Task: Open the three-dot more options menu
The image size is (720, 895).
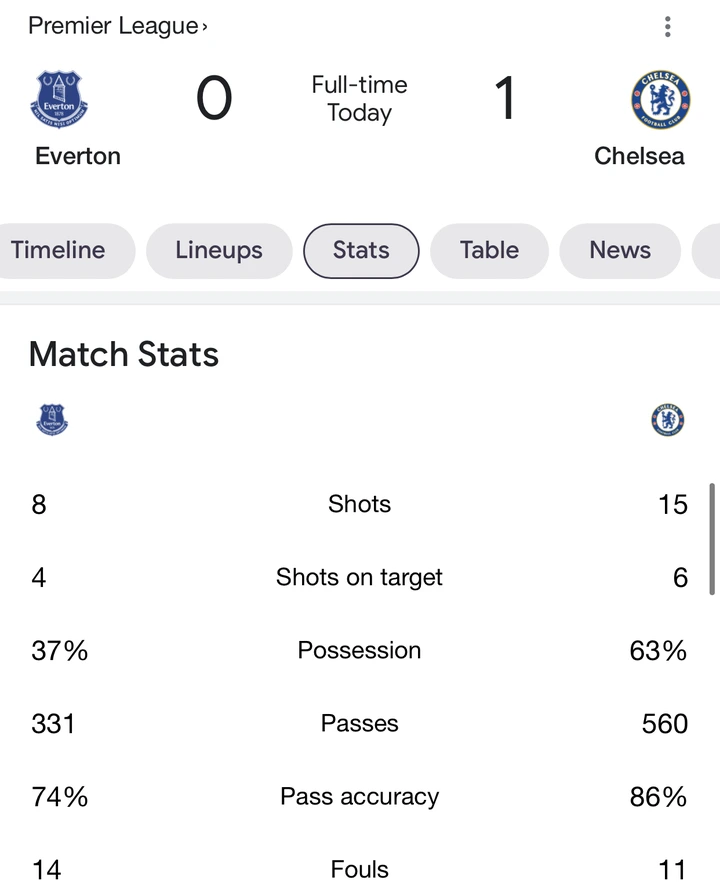Action: click(667, 27)
